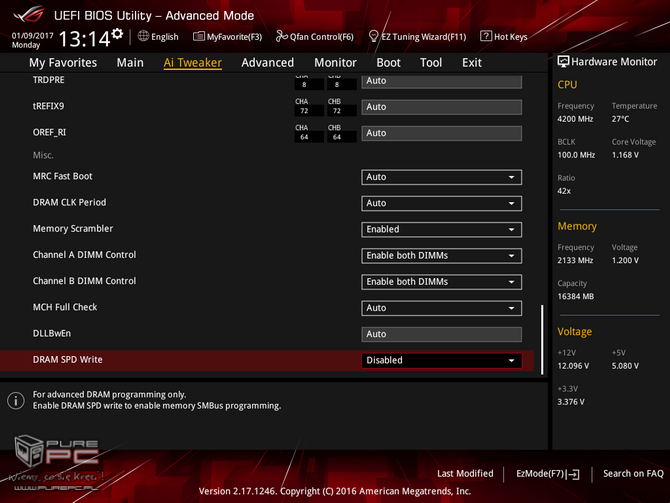Image resolution: width=670 pixels, height=503 pixels.
Task: Click the info icon beside help text
Action: [16, 400]
